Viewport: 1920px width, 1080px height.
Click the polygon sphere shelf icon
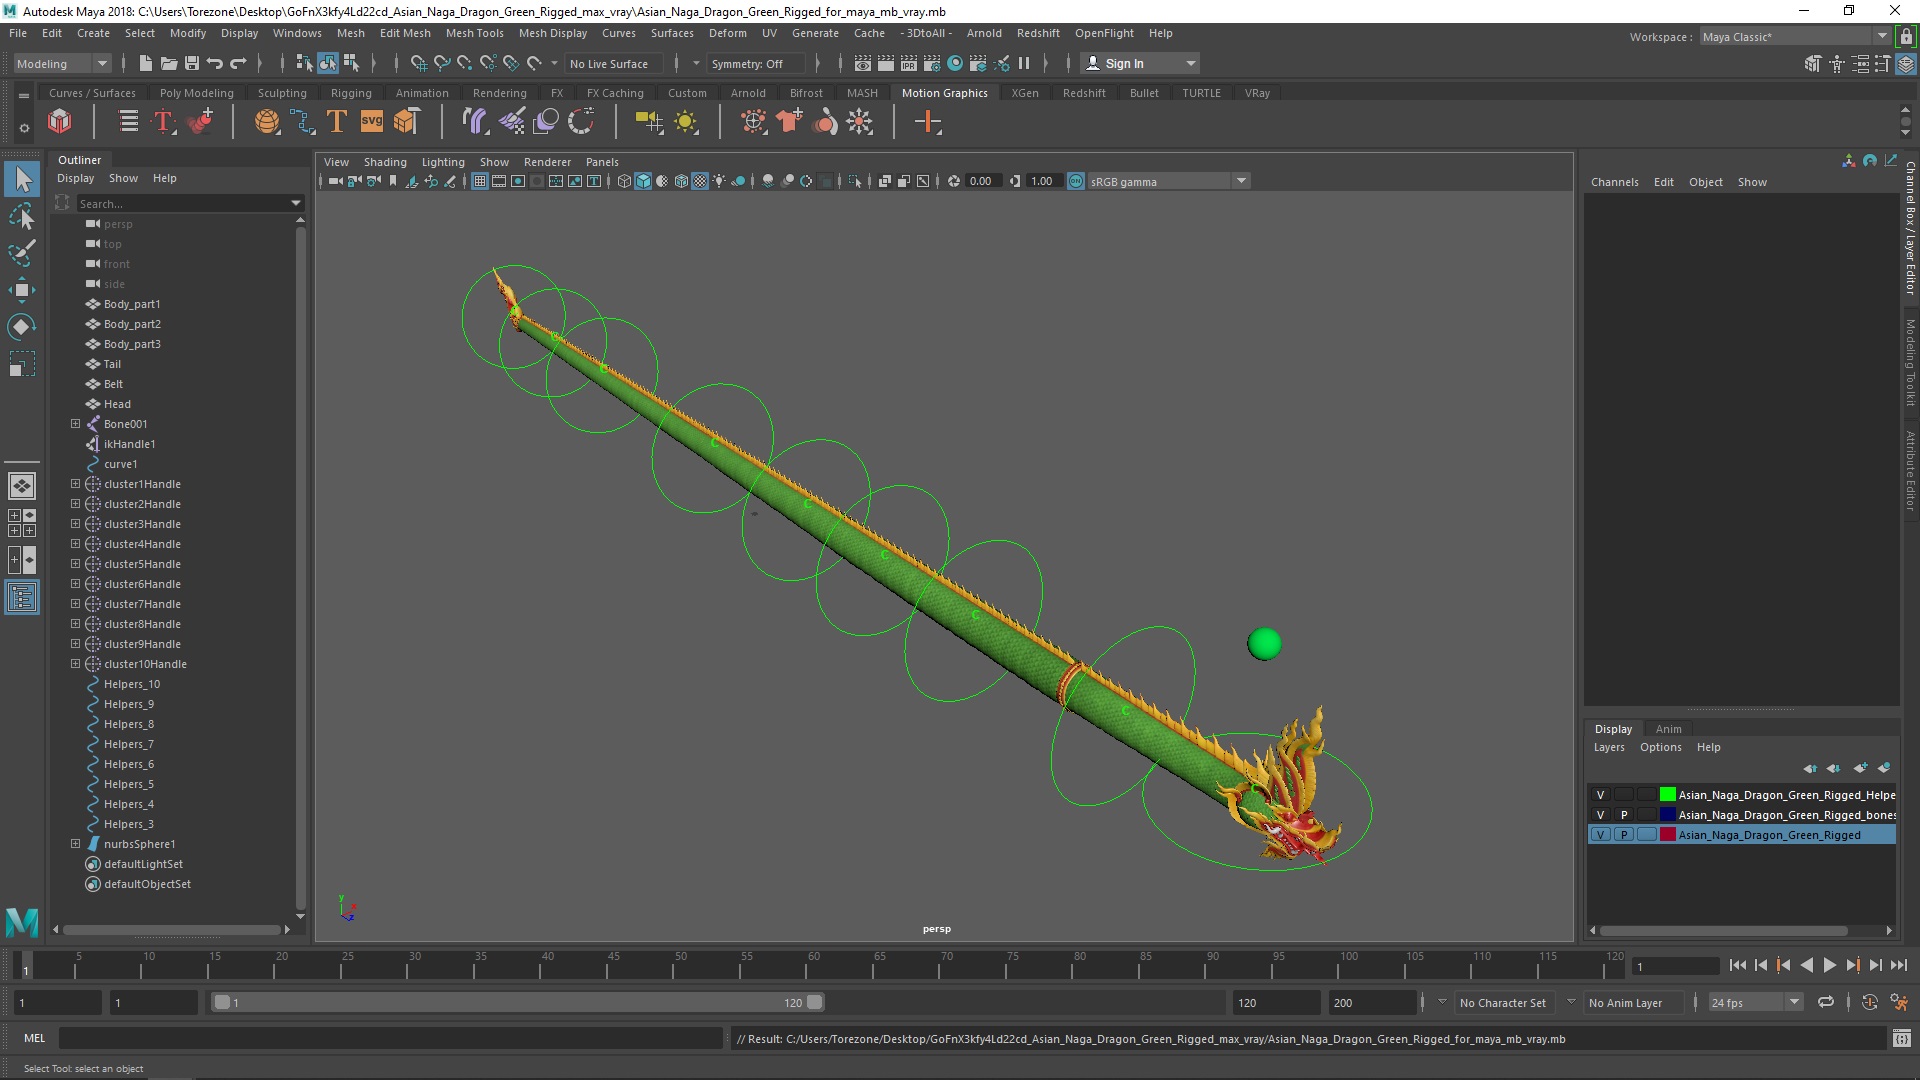point(267,122)
